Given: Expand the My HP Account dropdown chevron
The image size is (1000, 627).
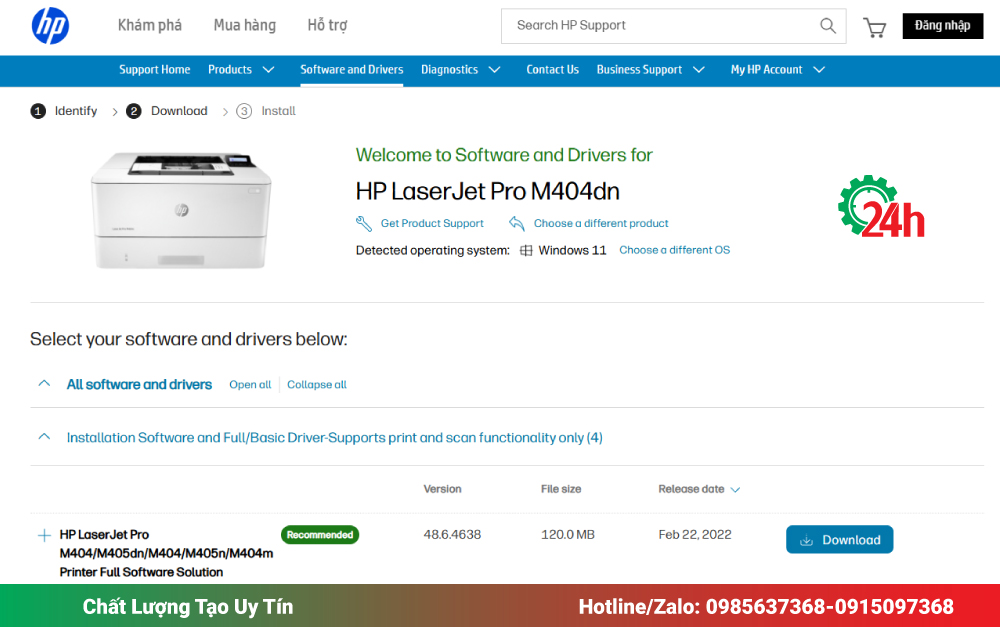Looking at the screenshot, I should (820, 70).
